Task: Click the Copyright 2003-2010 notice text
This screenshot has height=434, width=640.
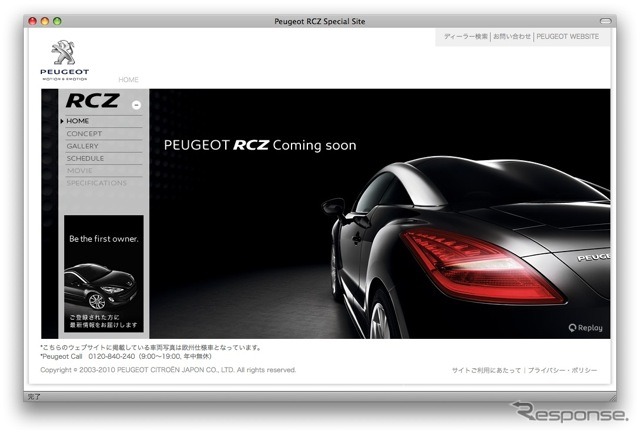Action: point(168,370)
